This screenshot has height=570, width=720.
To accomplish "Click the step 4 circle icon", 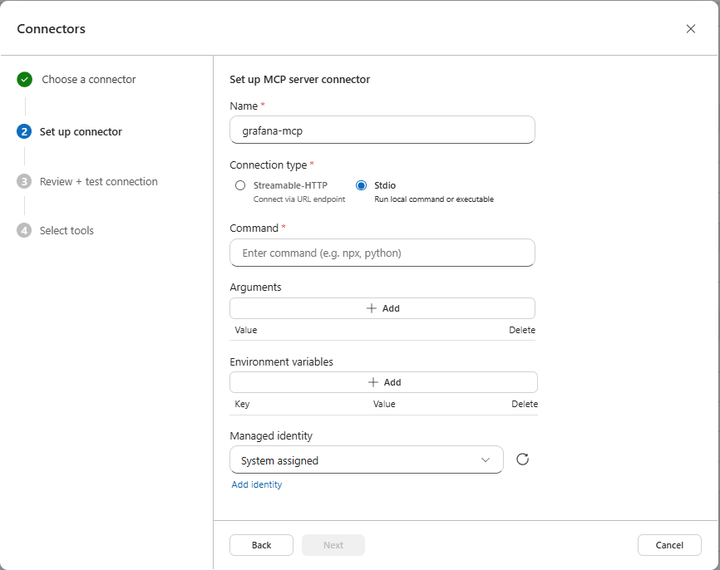I will (24, 230).
